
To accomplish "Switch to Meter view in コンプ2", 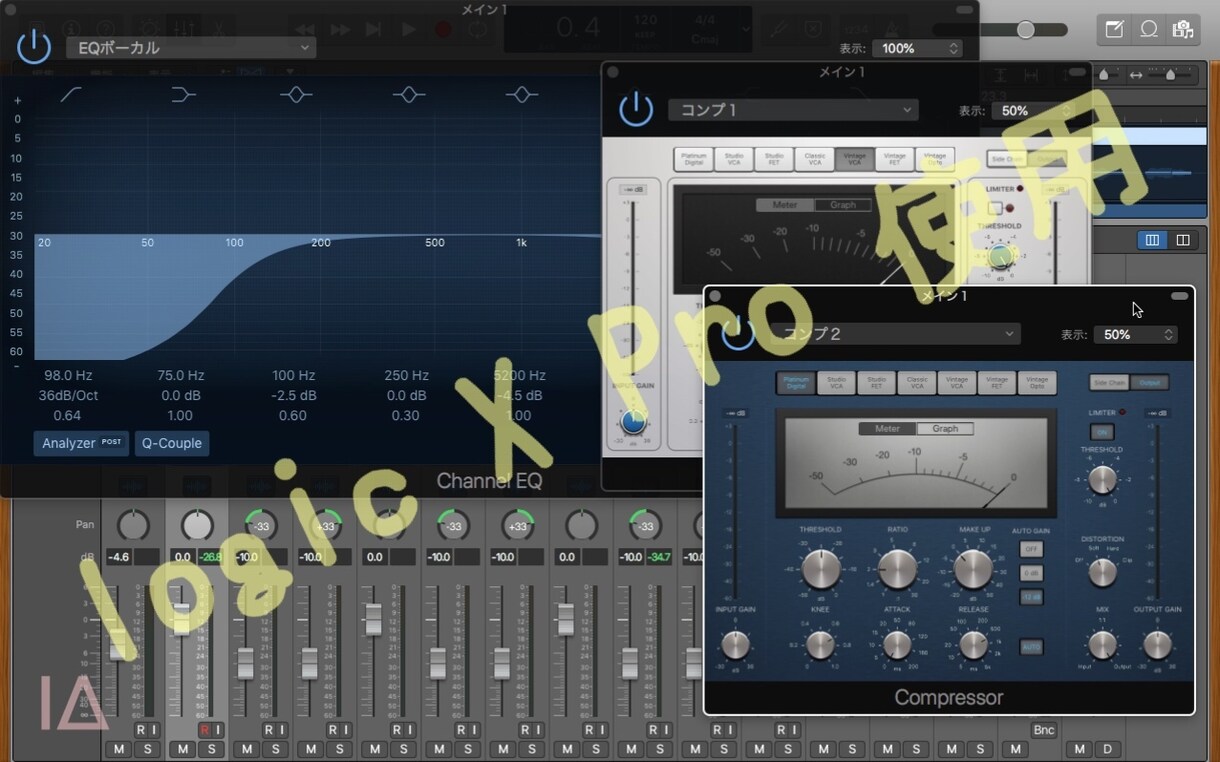I will (887, 428).
